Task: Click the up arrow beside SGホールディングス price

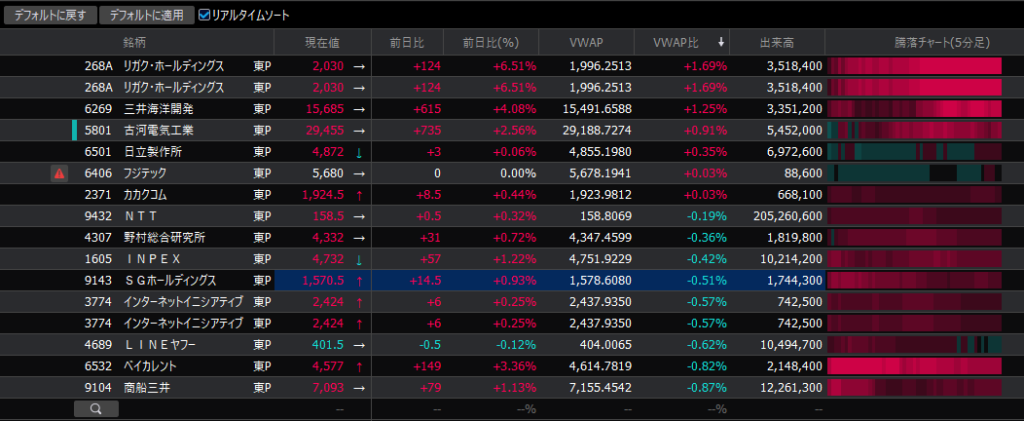Action: pyautogui.click(x=359, y=281)
